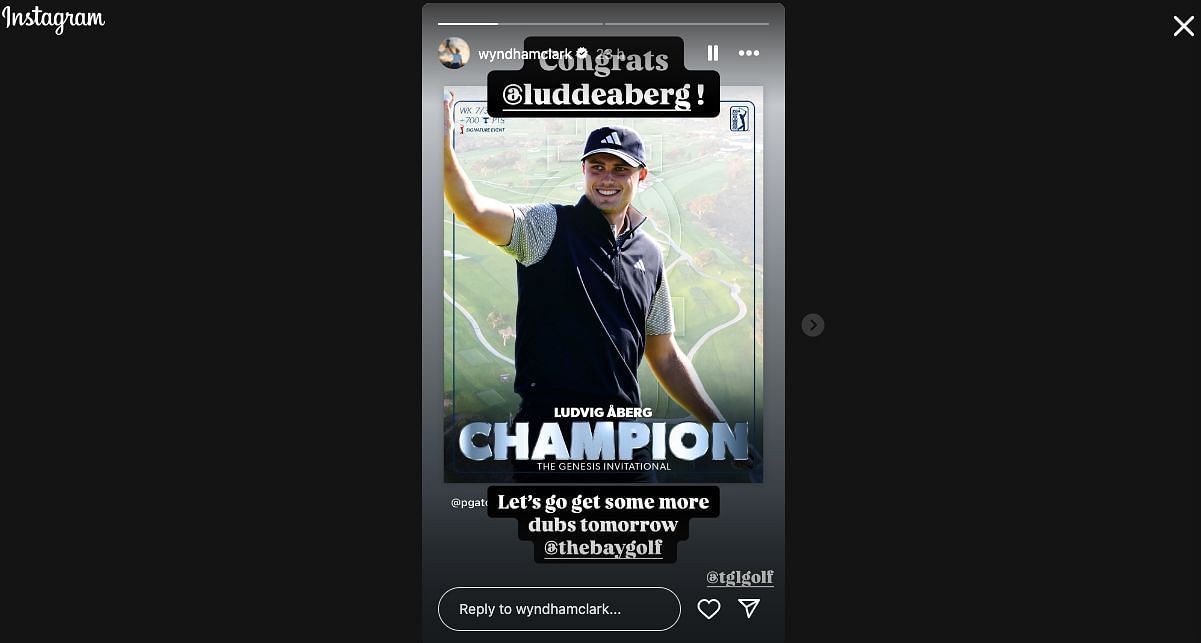The width and height of the screenshot is (1201, 643).
Task: Share the story via paper plane icon
Action: (749, 608)
